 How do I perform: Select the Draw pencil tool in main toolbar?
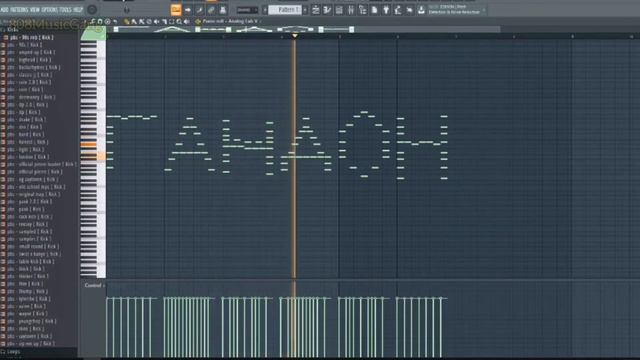176,10
